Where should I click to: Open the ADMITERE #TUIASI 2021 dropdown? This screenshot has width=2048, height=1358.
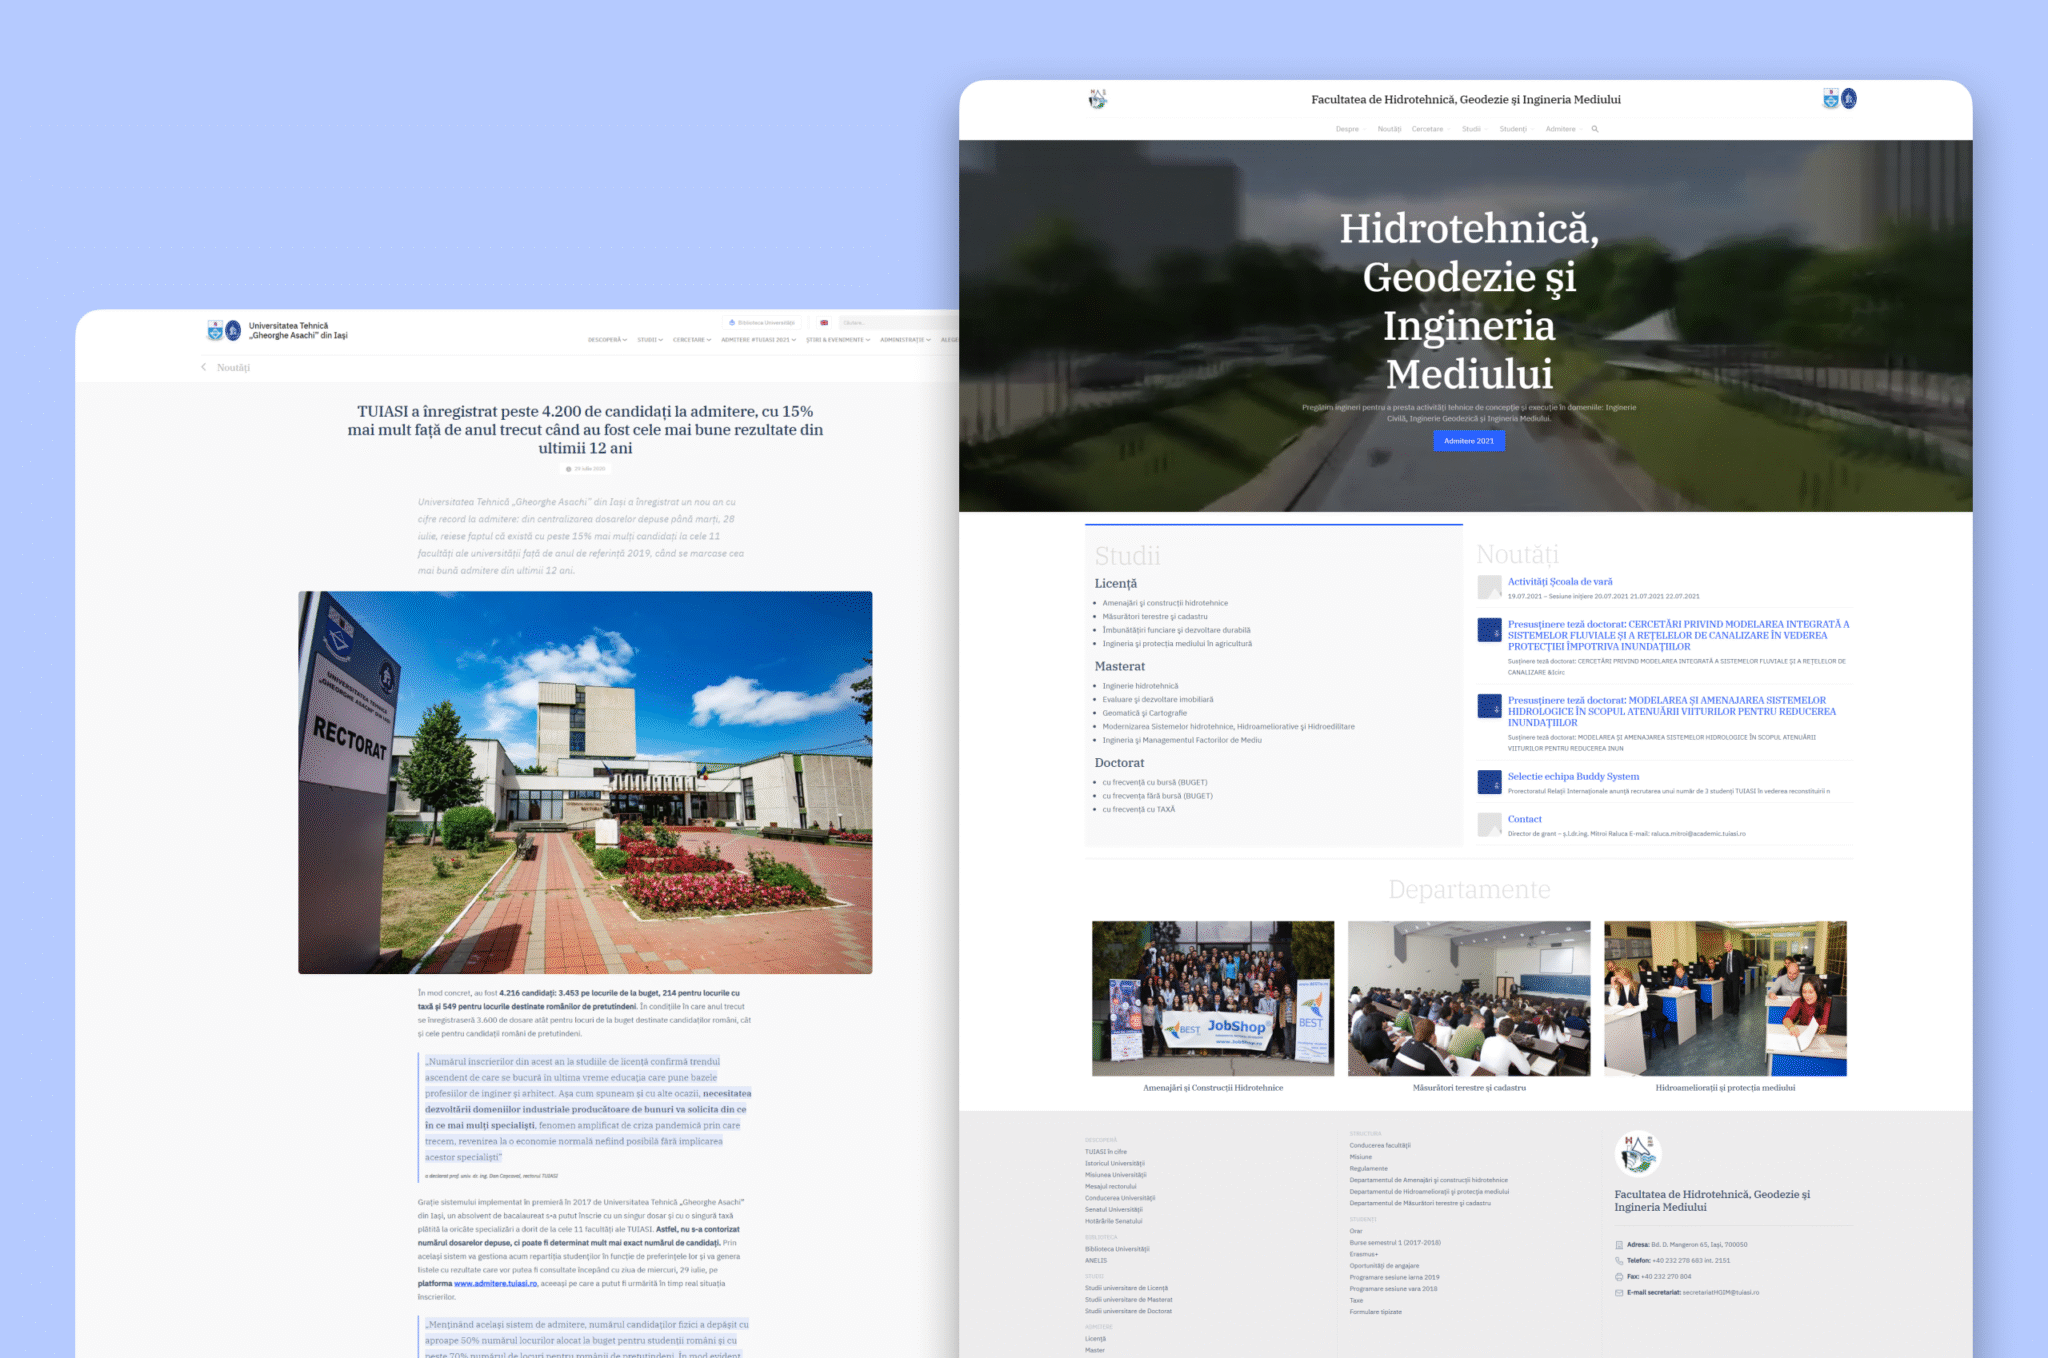pos(756,339)
